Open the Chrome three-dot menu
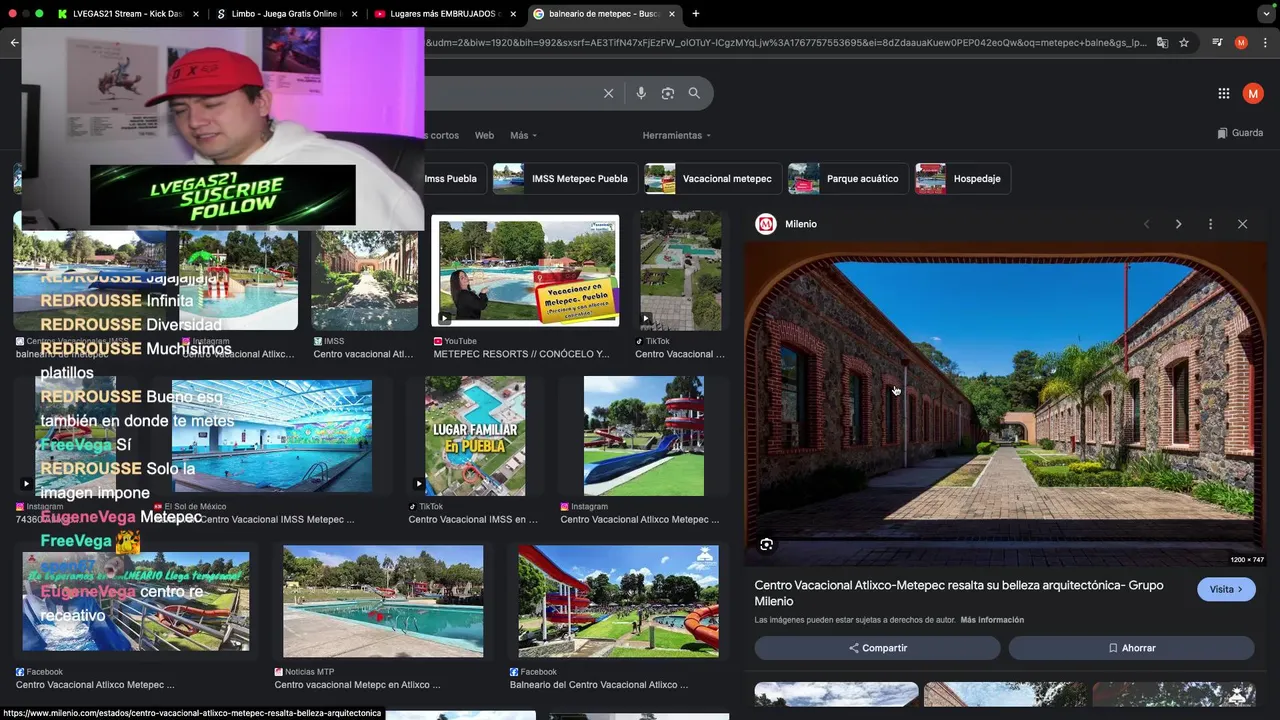This screenshot has height=720, width=1280. tap(1265, 43)
